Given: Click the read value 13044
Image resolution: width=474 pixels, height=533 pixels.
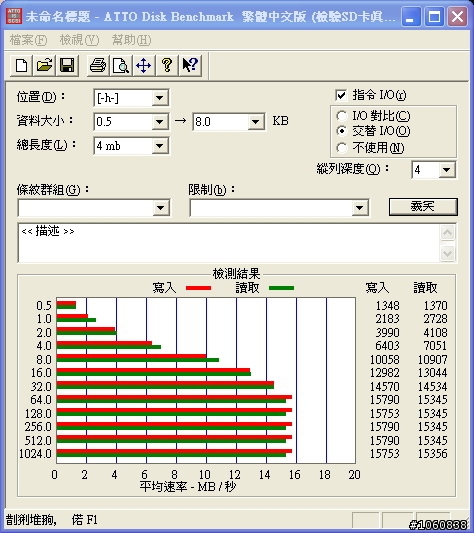Looking at the screenshot, I should point(433,373).
